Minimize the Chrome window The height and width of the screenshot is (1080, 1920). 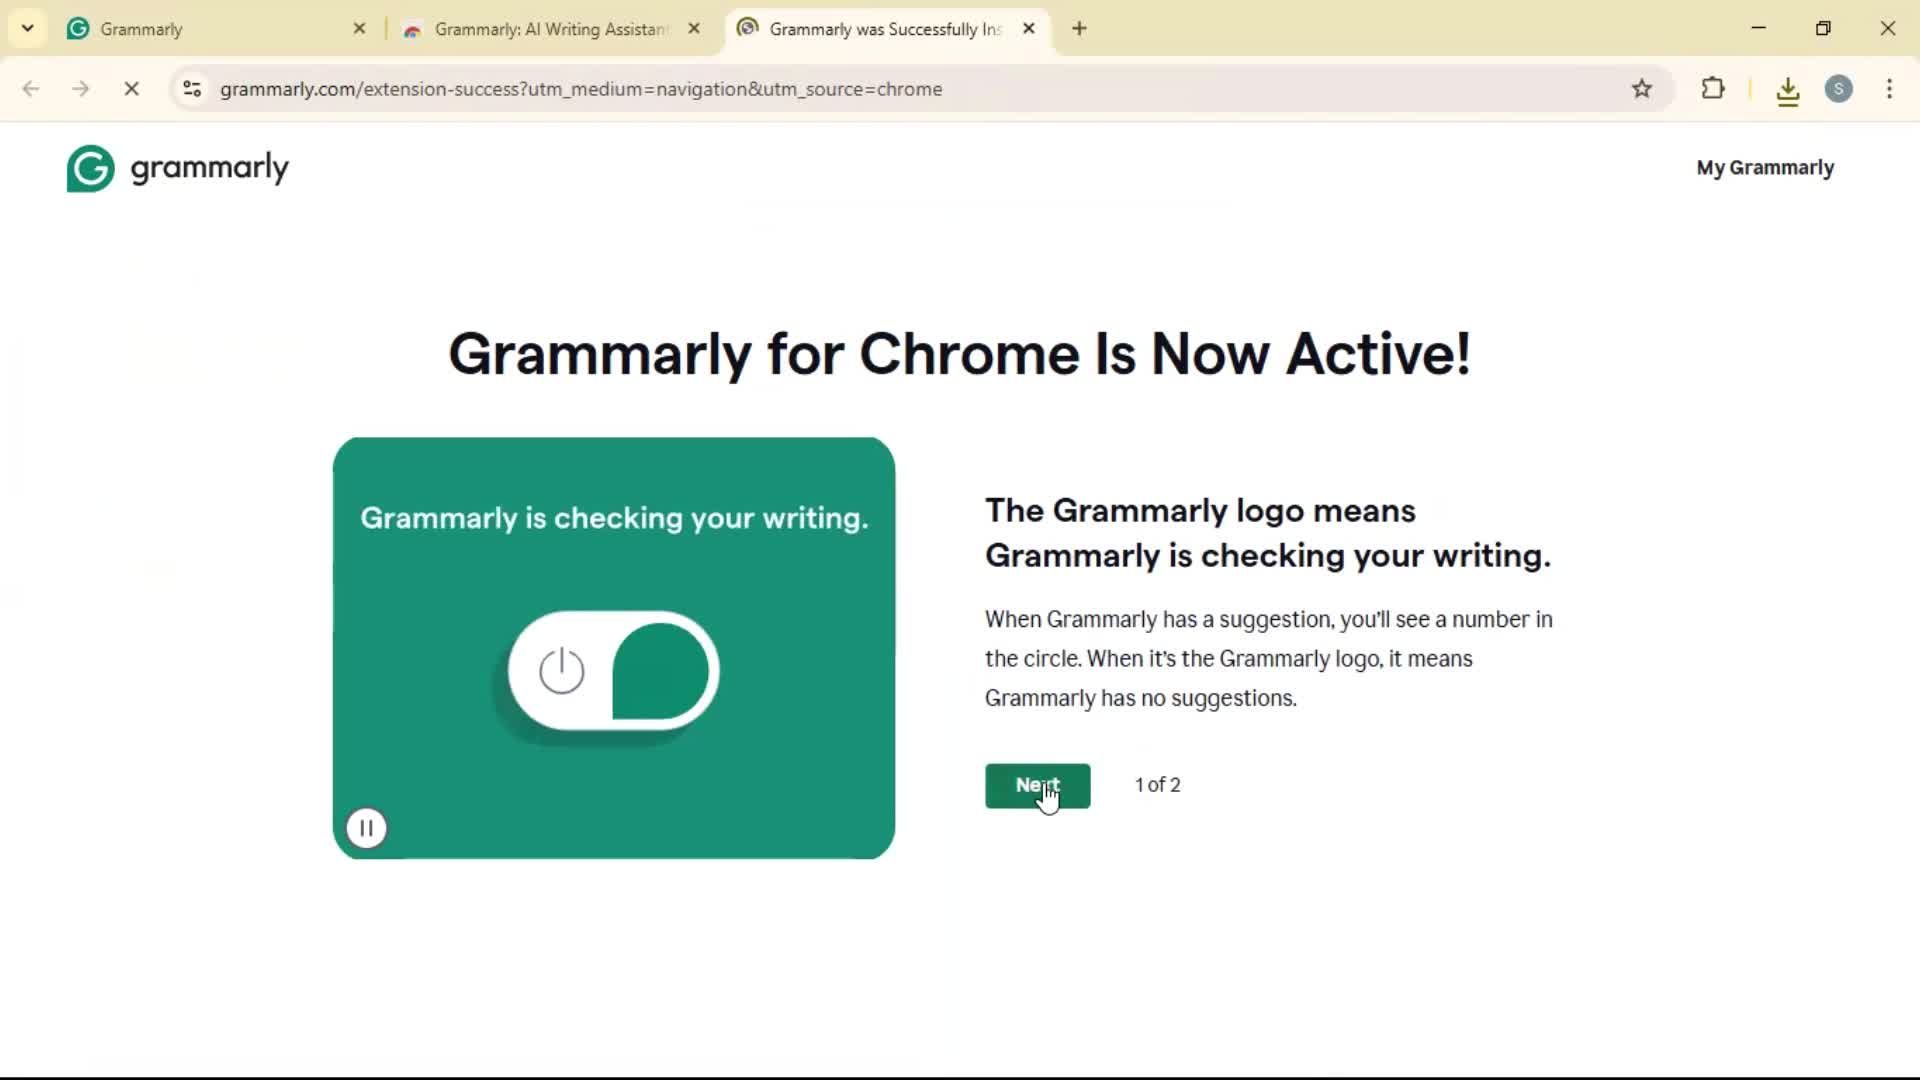click(1759, 28)
